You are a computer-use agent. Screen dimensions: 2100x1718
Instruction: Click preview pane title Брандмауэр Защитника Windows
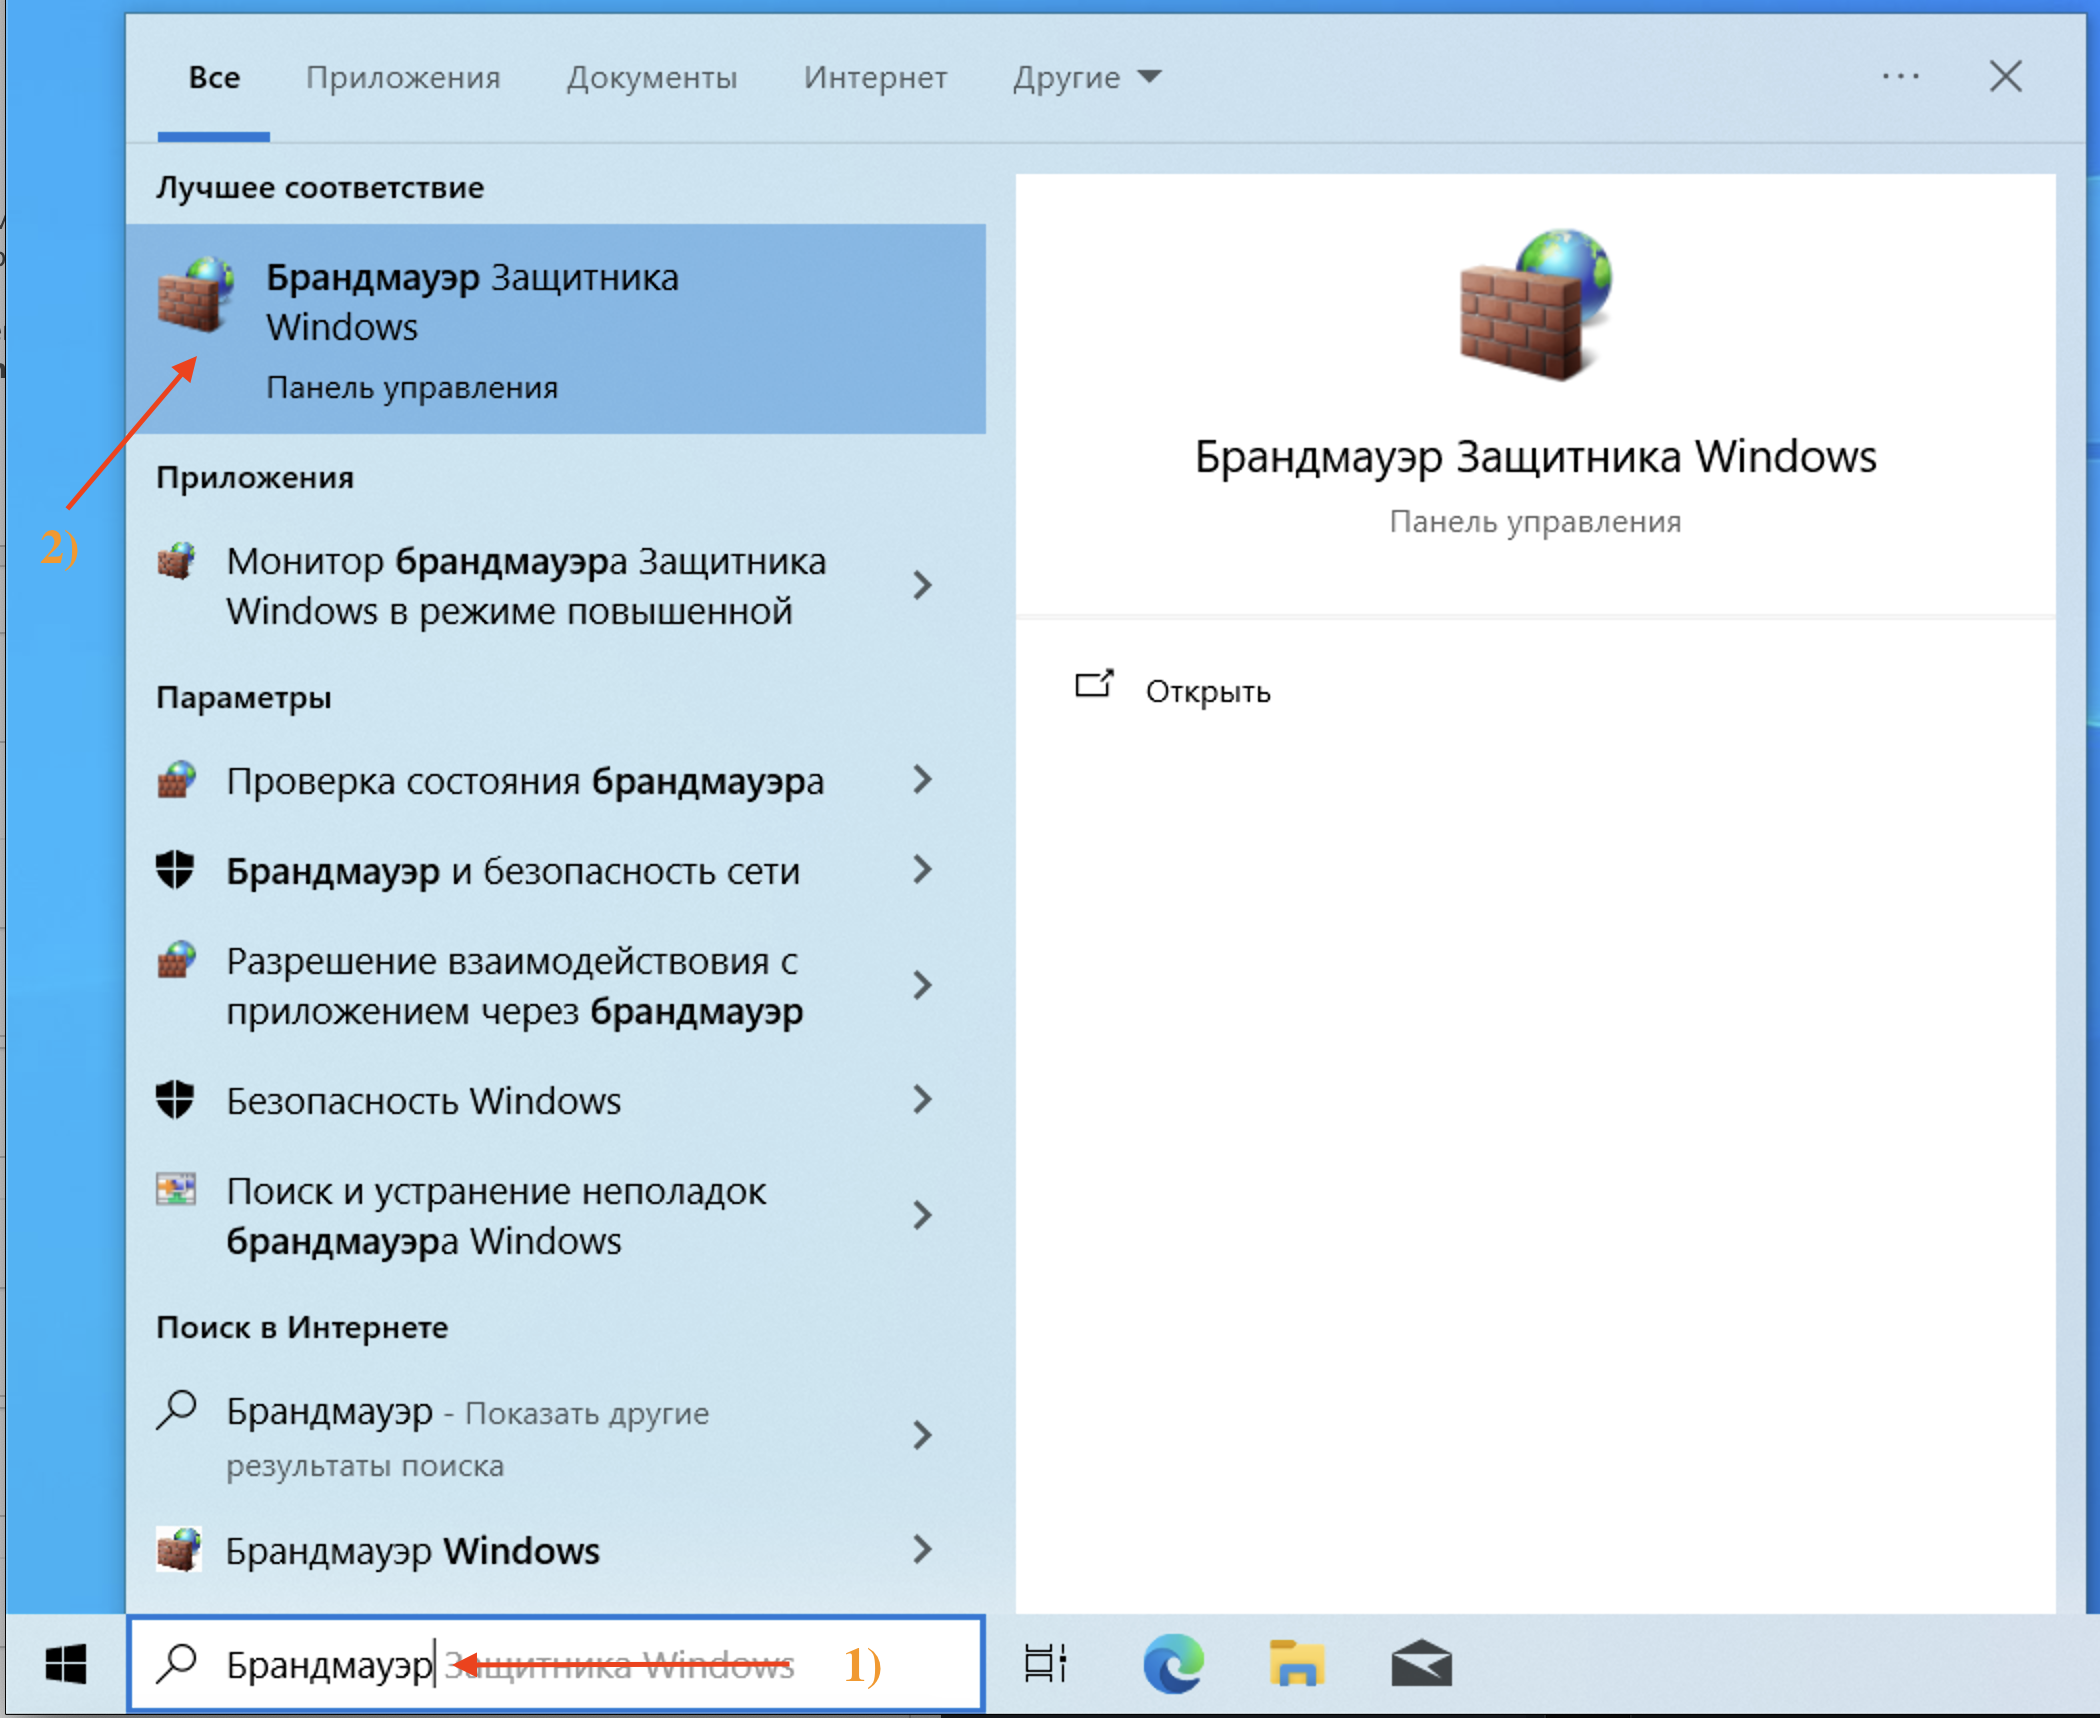coord(1535,456)
